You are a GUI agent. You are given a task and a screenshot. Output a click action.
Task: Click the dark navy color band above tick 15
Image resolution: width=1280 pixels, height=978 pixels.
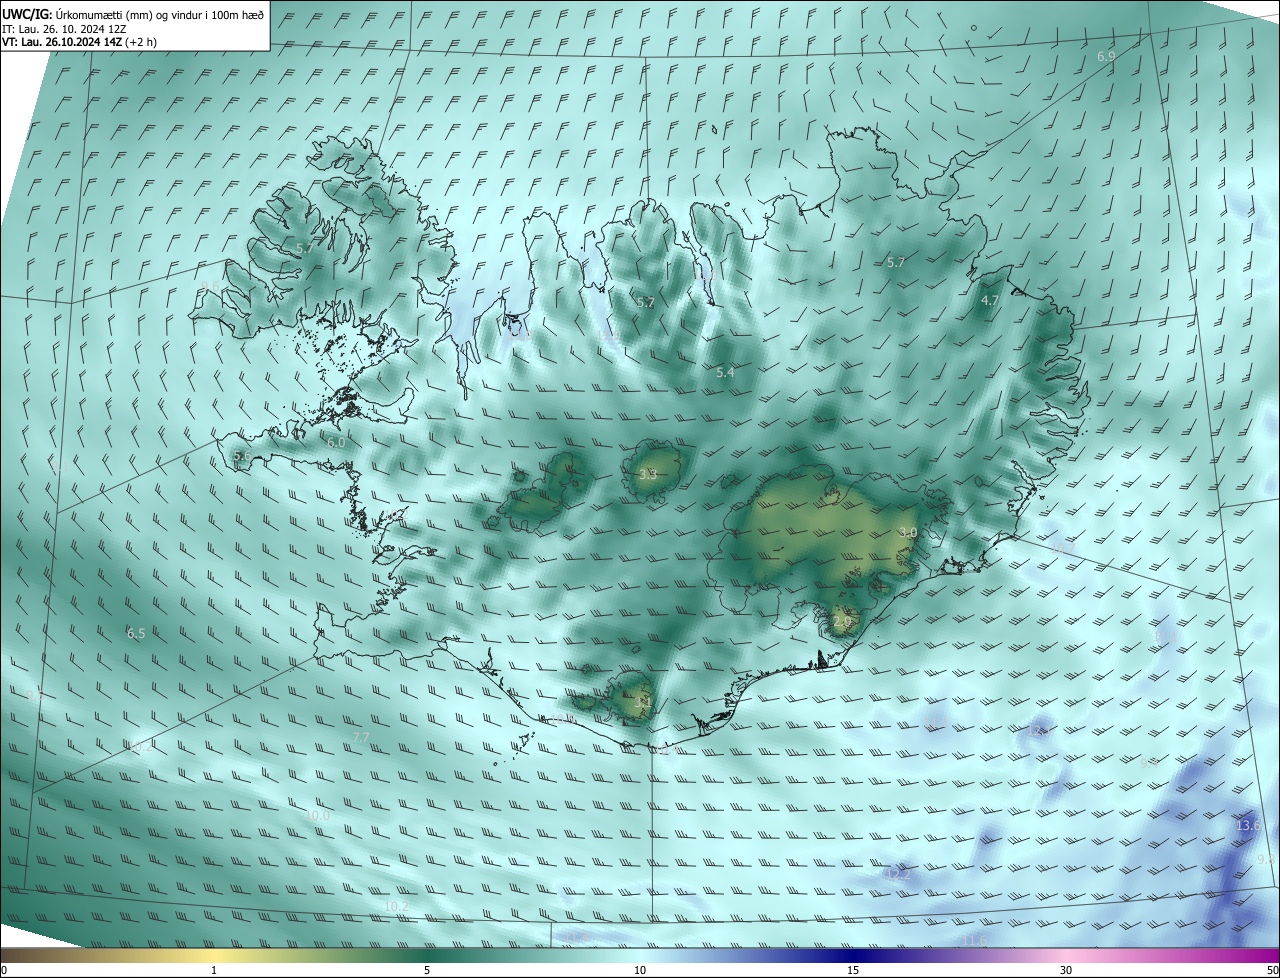click(x=853, y=955)
